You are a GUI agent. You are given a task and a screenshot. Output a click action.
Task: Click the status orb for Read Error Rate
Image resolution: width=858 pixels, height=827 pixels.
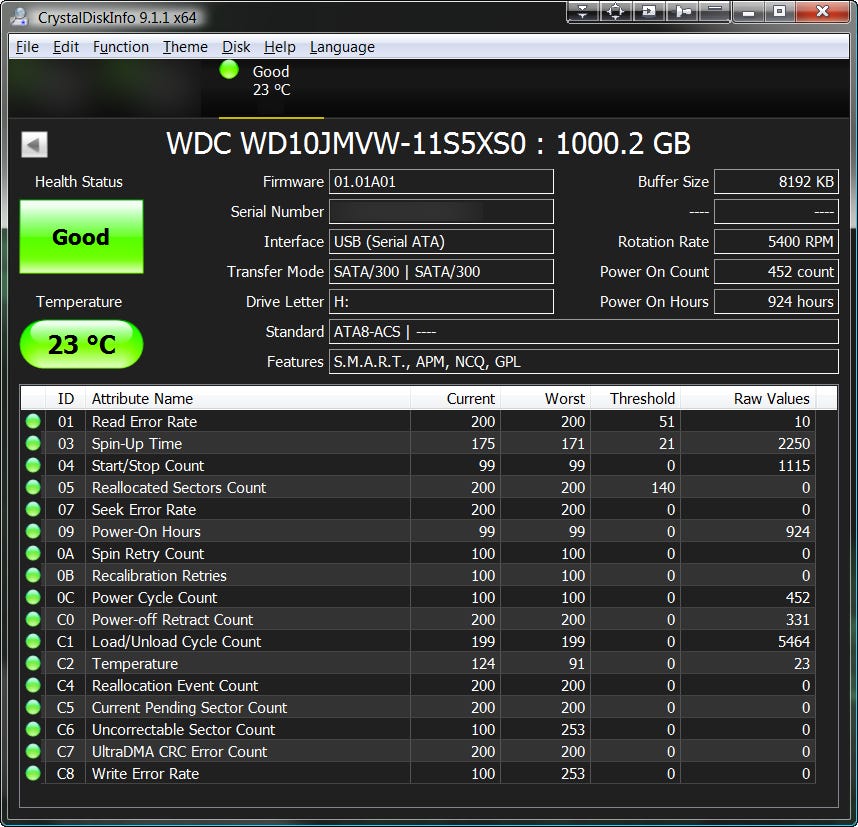[33, 421]
